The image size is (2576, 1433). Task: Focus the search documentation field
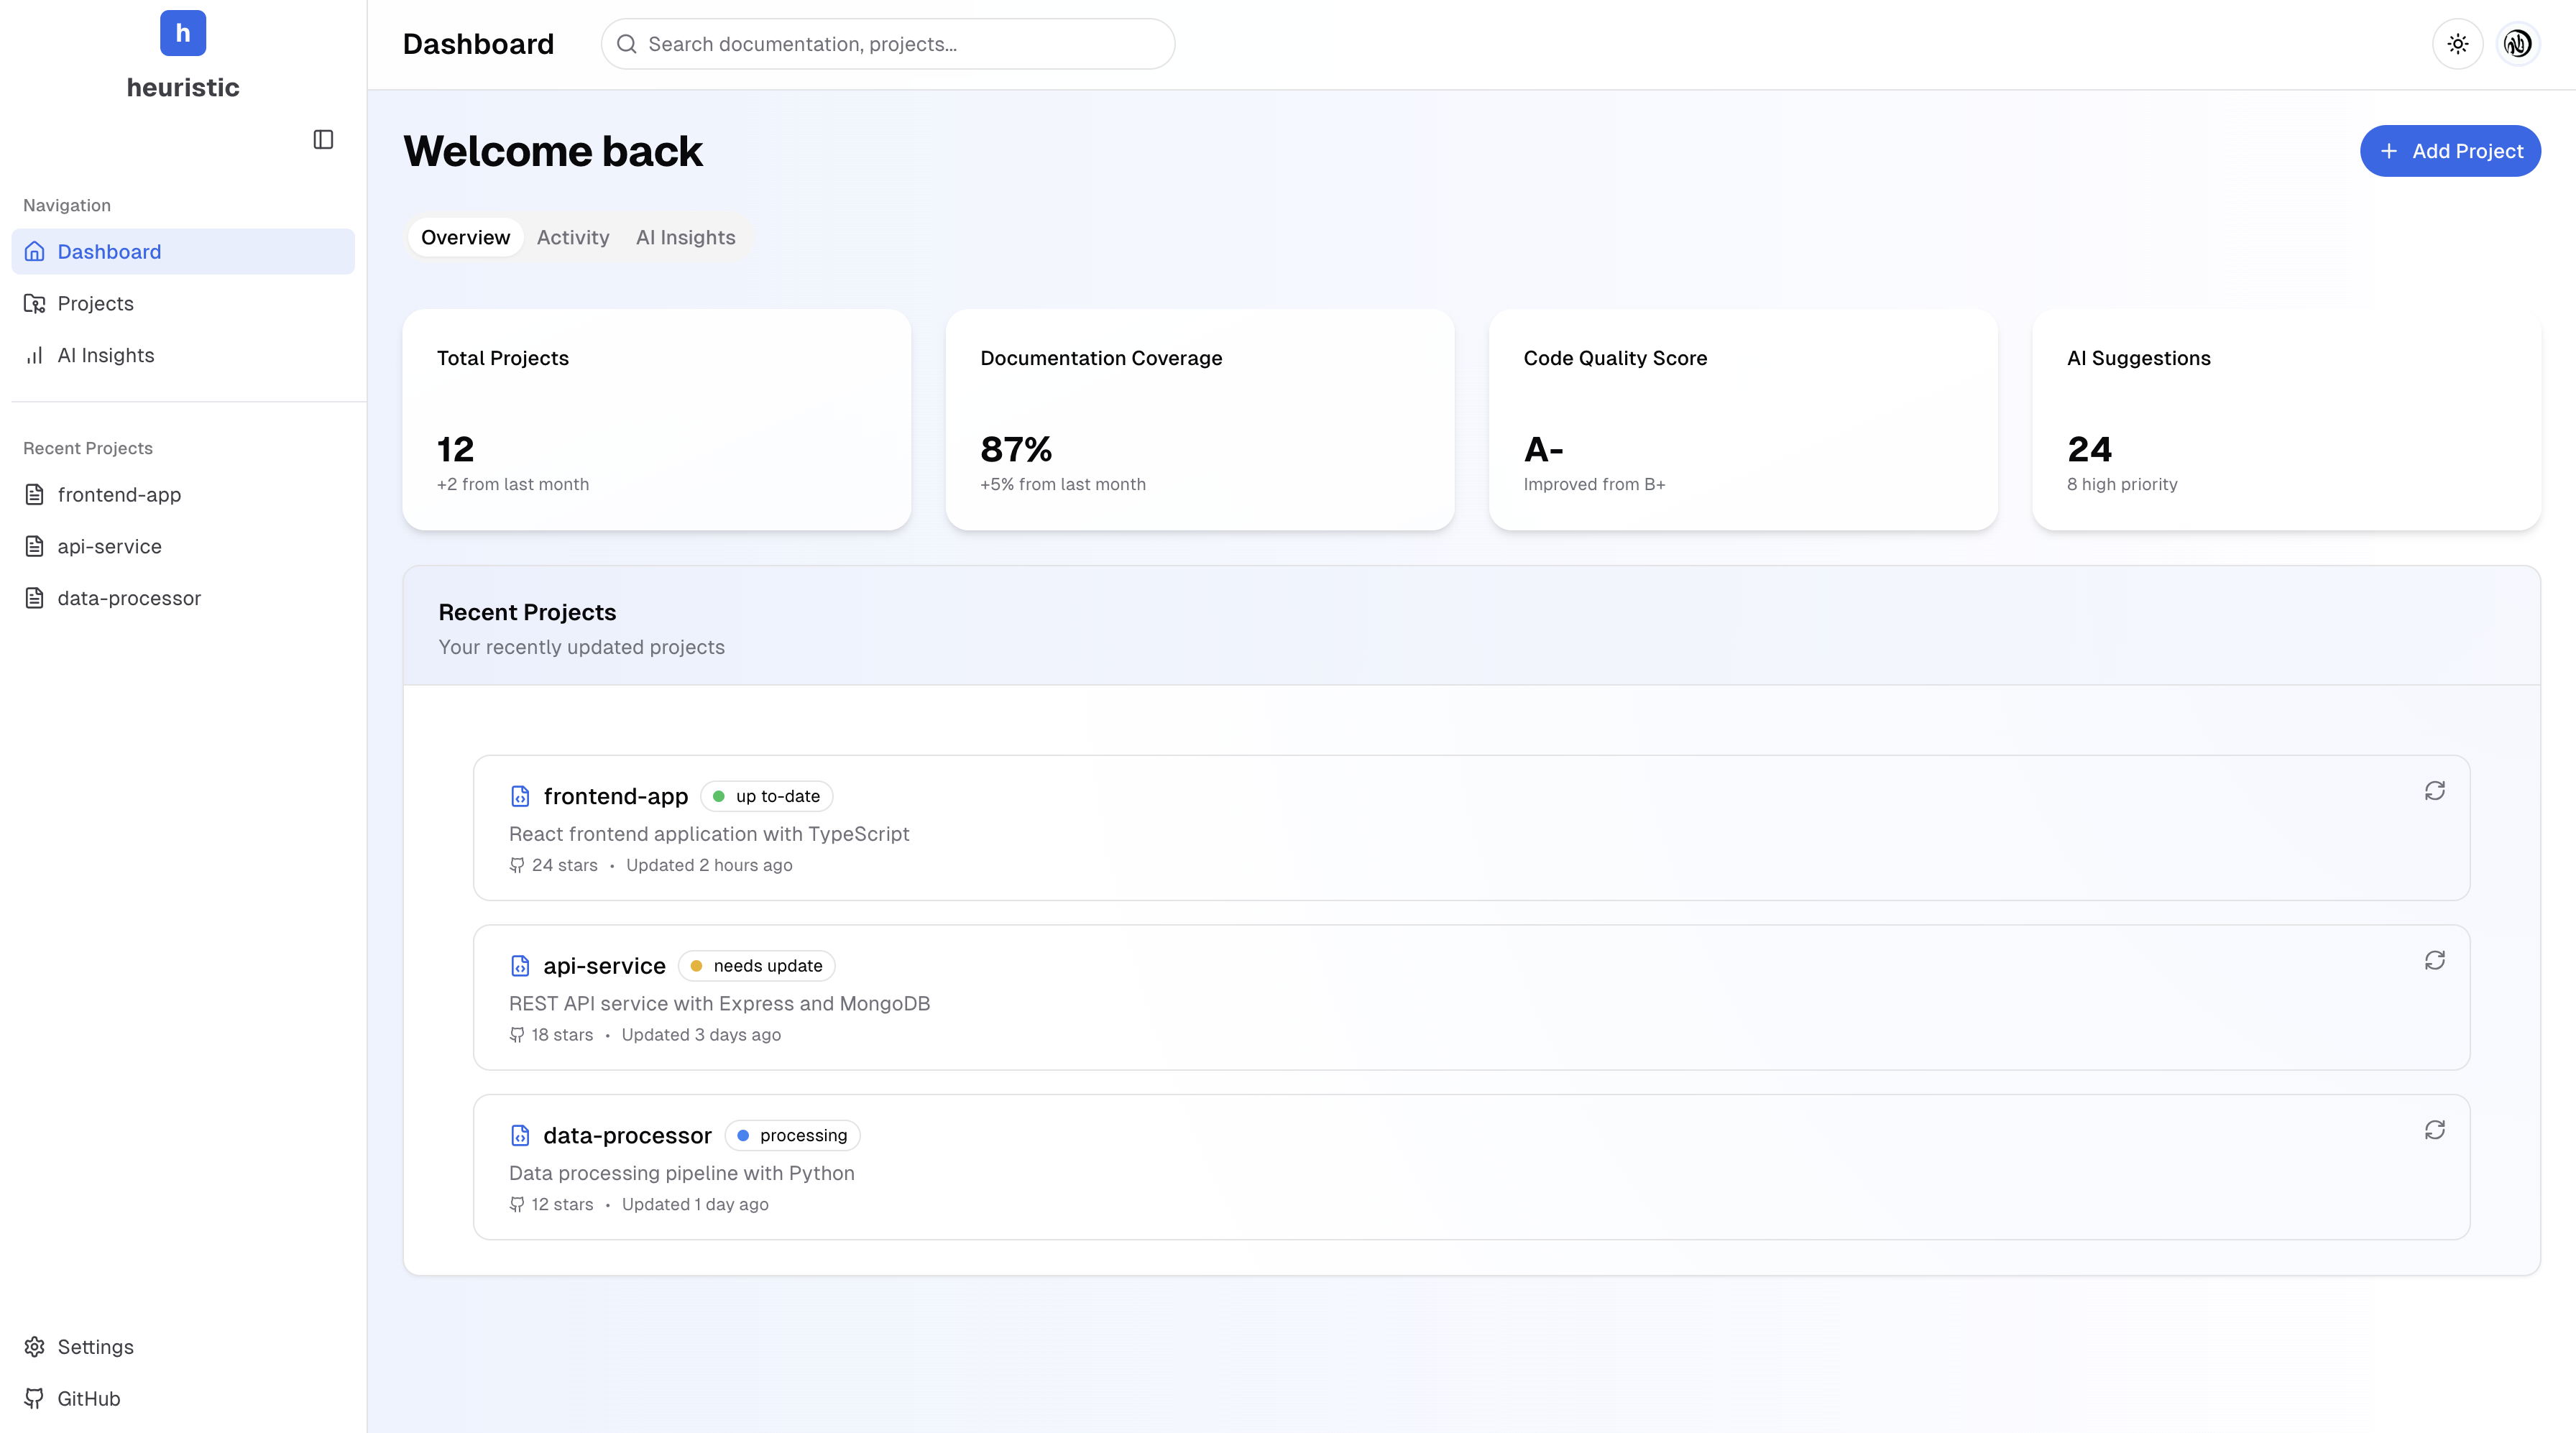tap(900, 44)
